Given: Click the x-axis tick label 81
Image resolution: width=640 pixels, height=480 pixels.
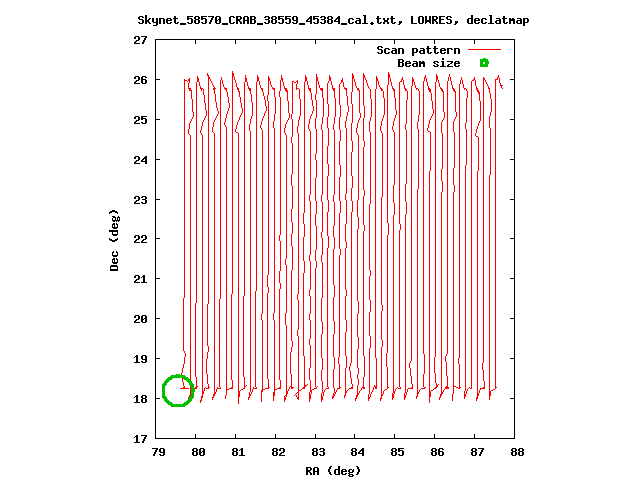Looking at the screenshot, I should (238, 452).
